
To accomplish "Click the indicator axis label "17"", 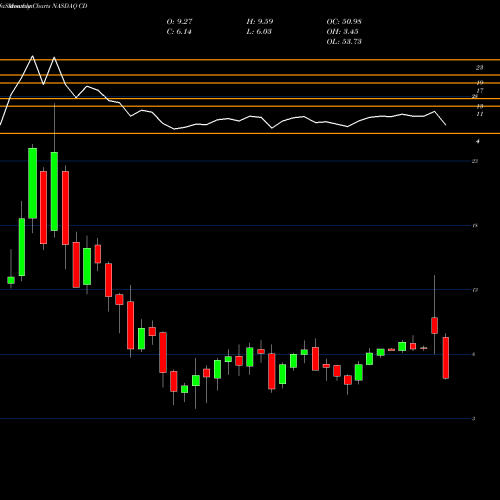I will click(480, 91).
